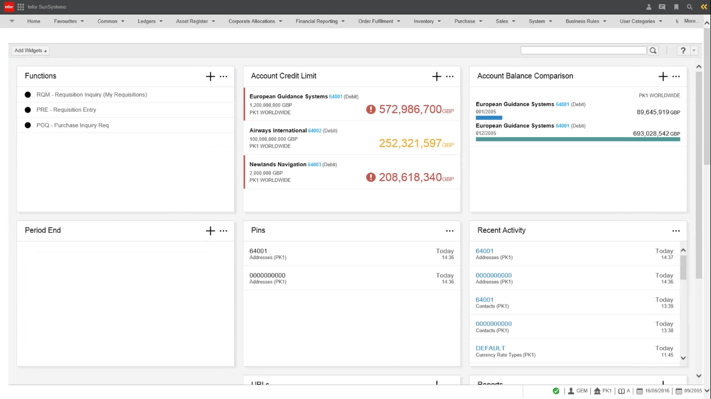
Task: Open Recent Activity widget options ellipsis
Action: click(676, 231)
